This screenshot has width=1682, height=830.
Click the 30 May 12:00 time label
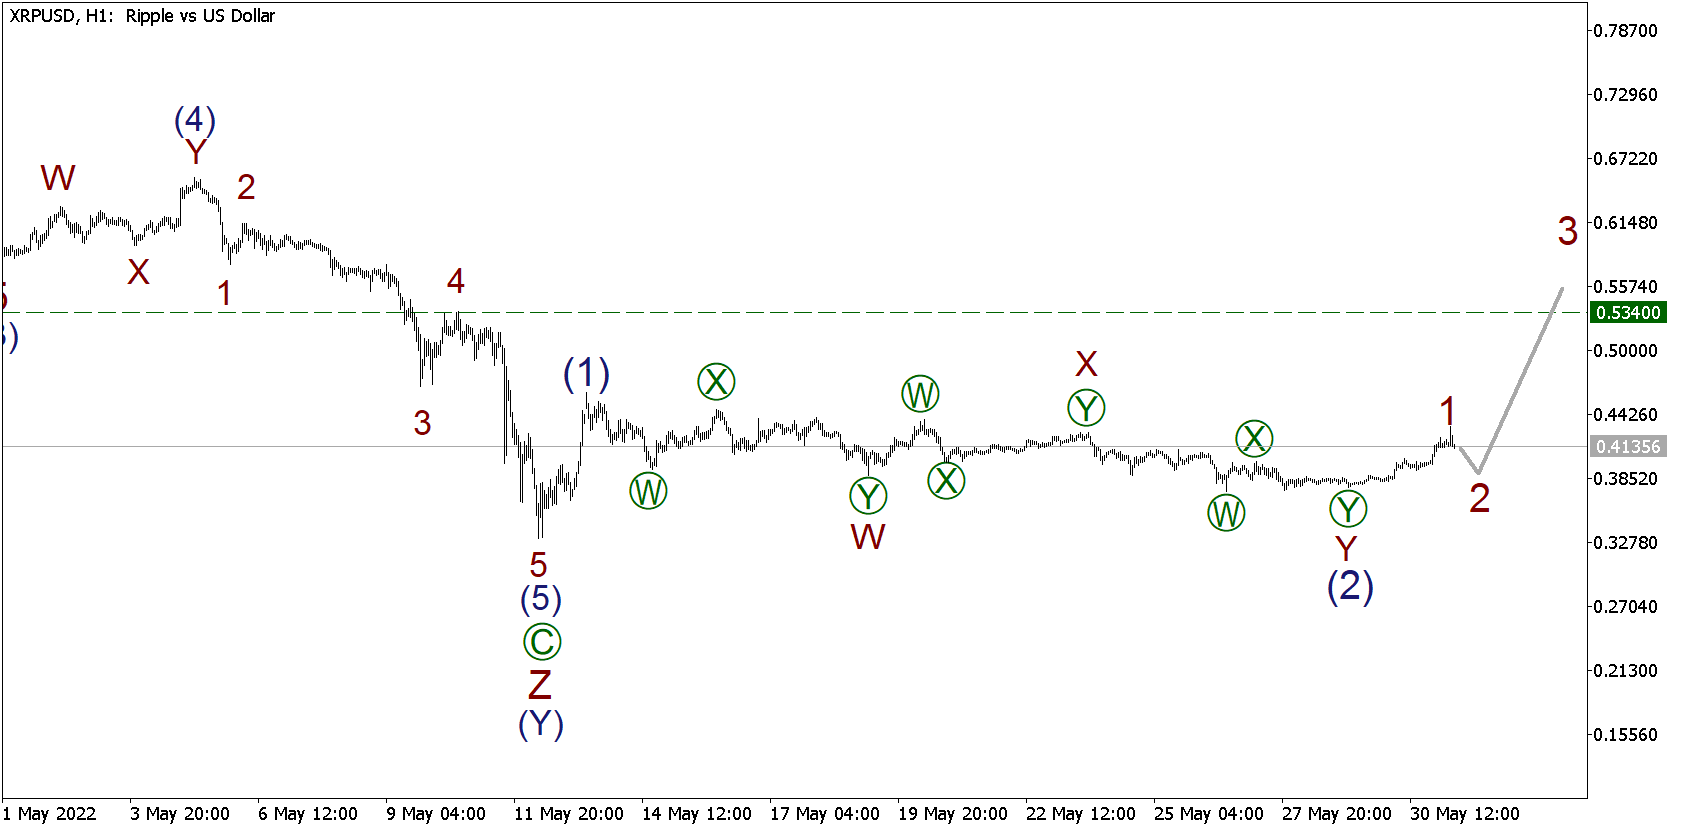[1465, 814]
